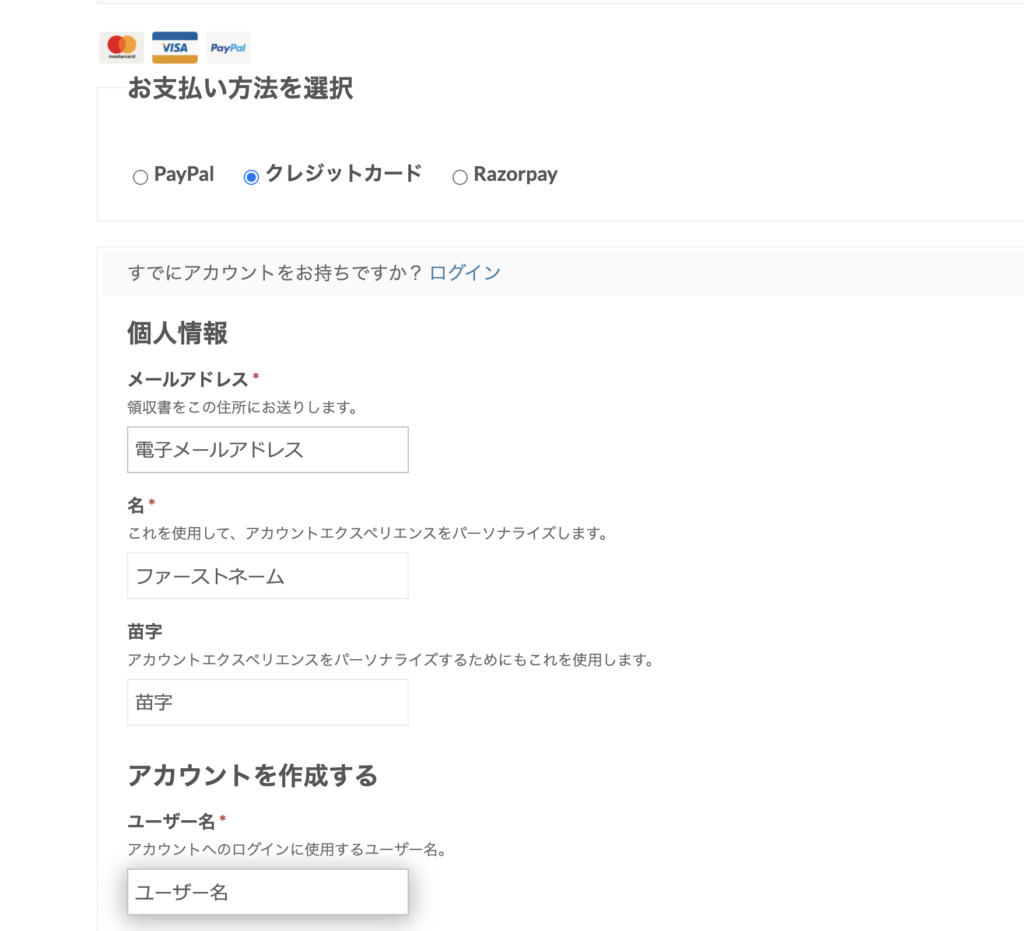Click the 名 label above the first name field

pos(136,505)
